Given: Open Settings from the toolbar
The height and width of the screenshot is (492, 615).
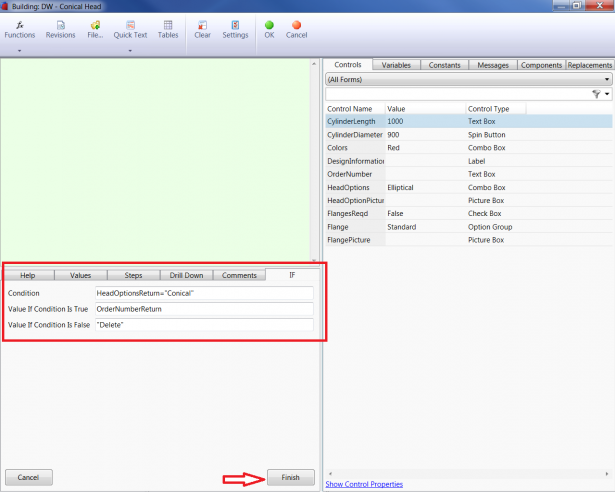Looking at the screenshot, I should tap(235, 28).
